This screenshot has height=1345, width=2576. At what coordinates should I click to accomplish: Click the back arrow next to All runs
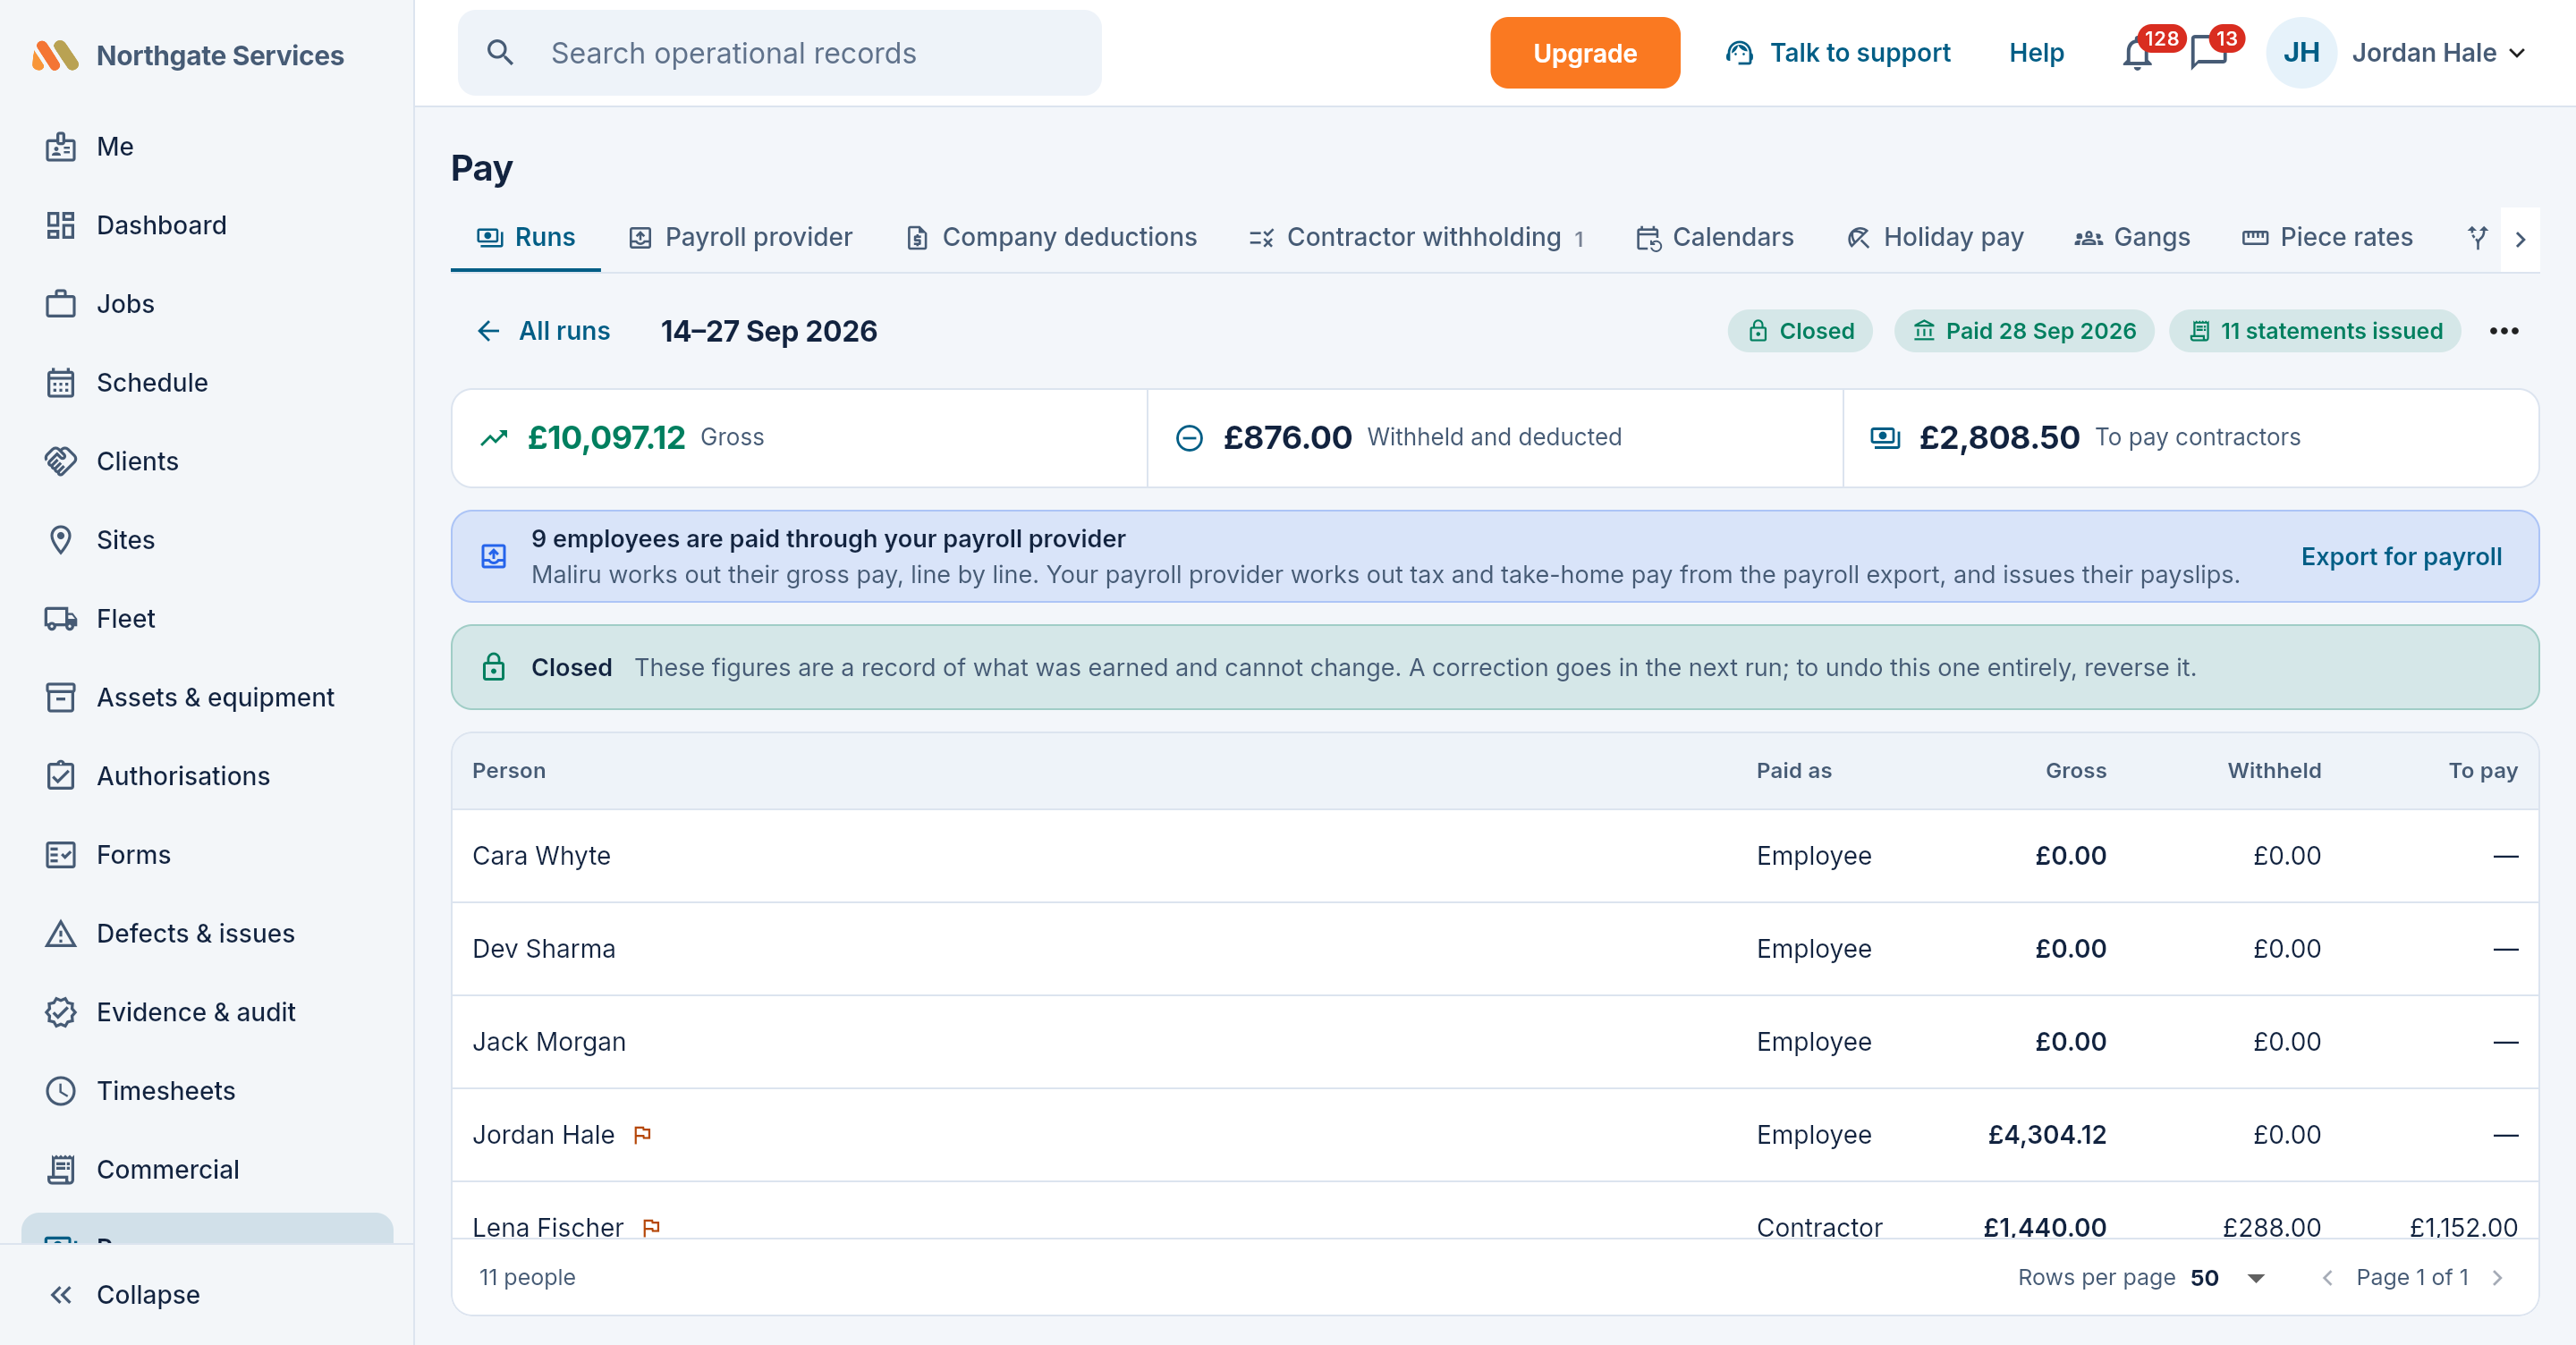pyautogui.click(x=488, y=331)
